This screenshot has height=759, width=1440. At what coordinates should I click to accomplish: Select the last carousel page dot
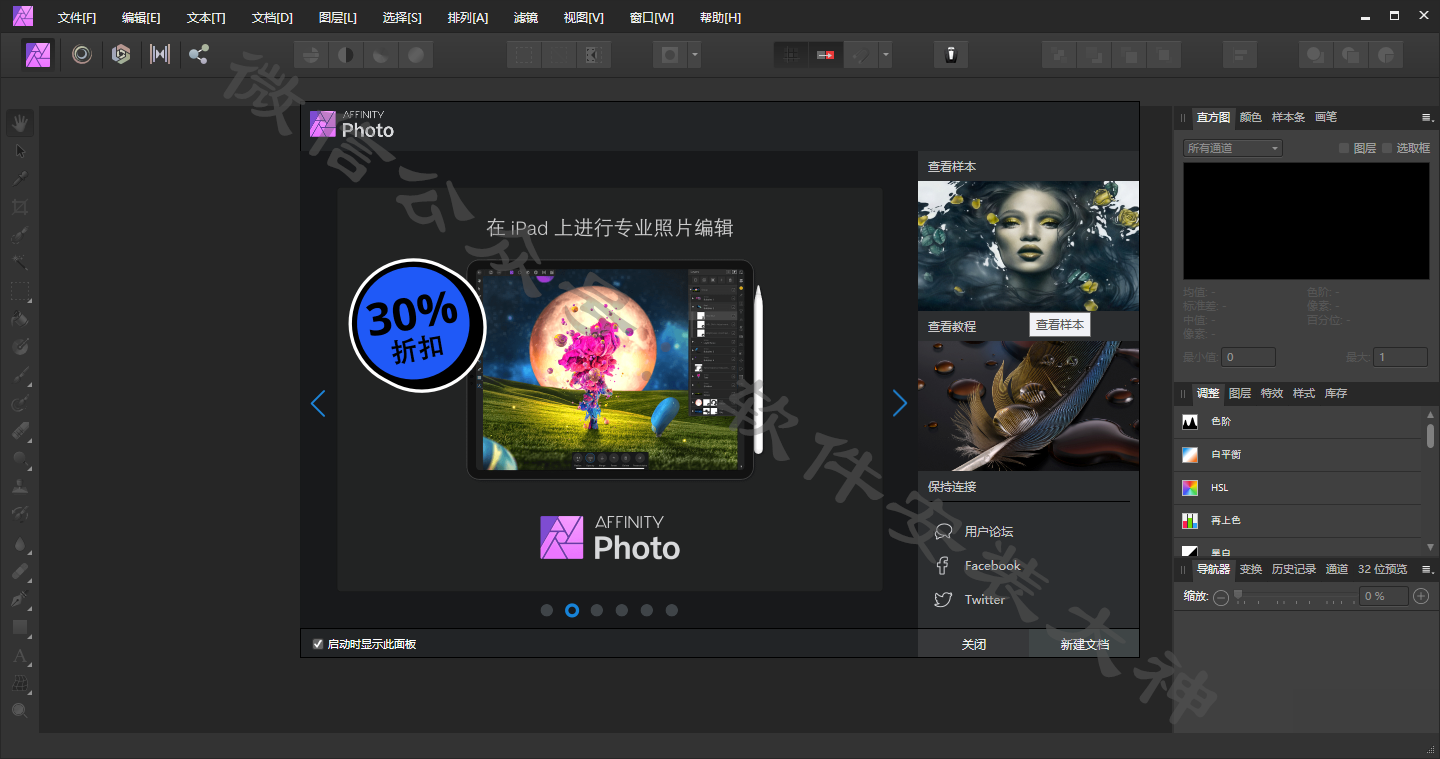click(x=672, y=610)
